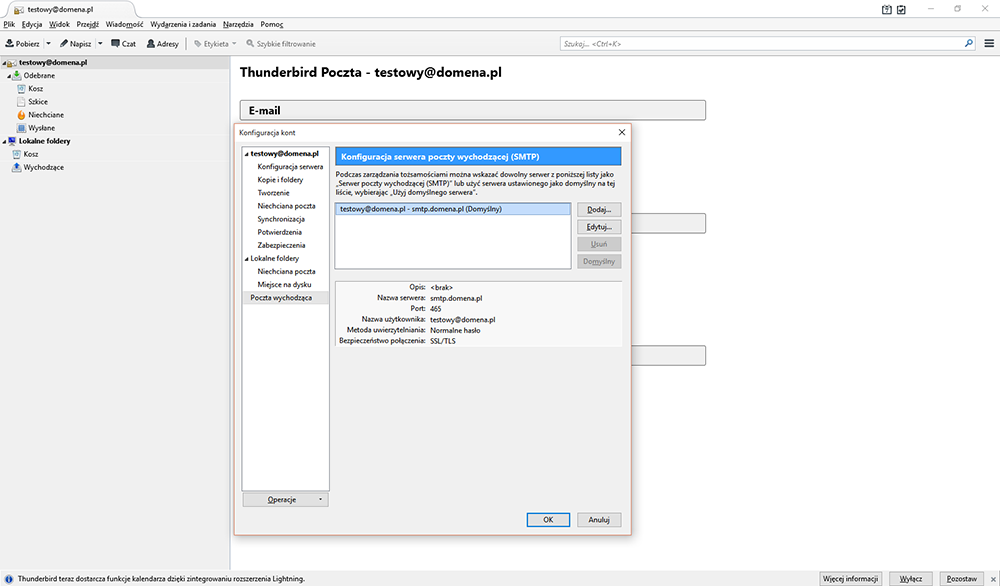Select the testowy@domena.pl mail tab
The width and height of the screenshot is (1000, 586).
tap(69, 10)
